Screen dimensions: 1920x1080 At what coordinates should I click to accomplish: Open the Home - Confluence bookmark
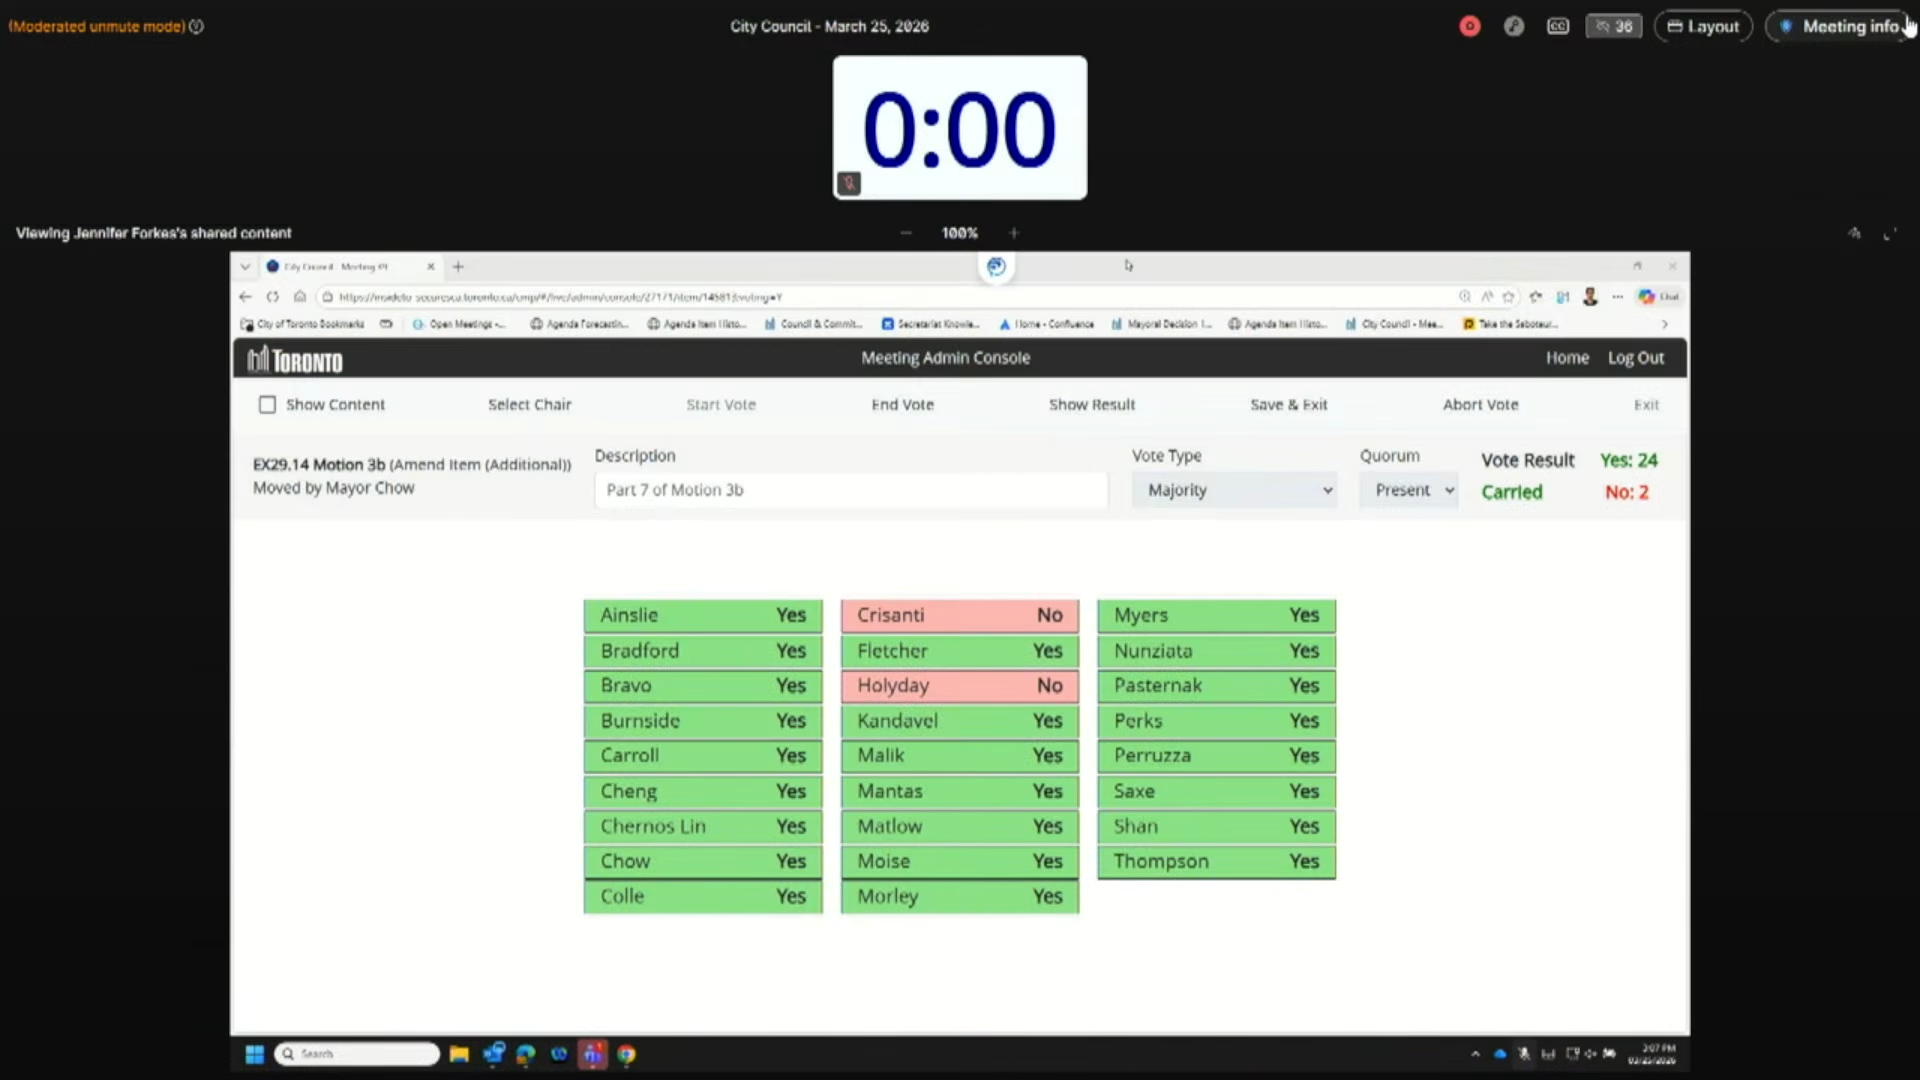click(1047, 324)
